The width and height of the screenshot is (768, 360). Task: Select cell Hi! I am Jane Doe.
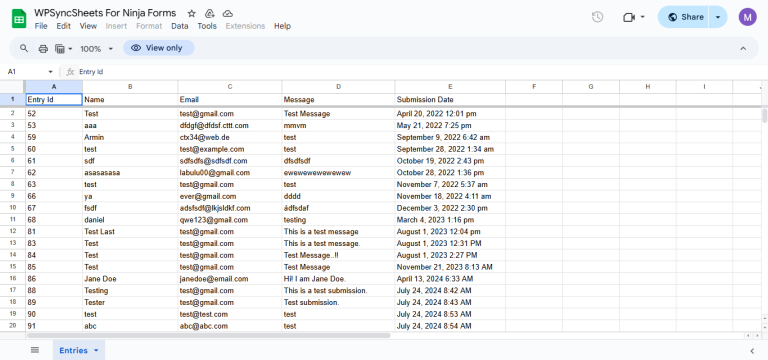point(338,279)
